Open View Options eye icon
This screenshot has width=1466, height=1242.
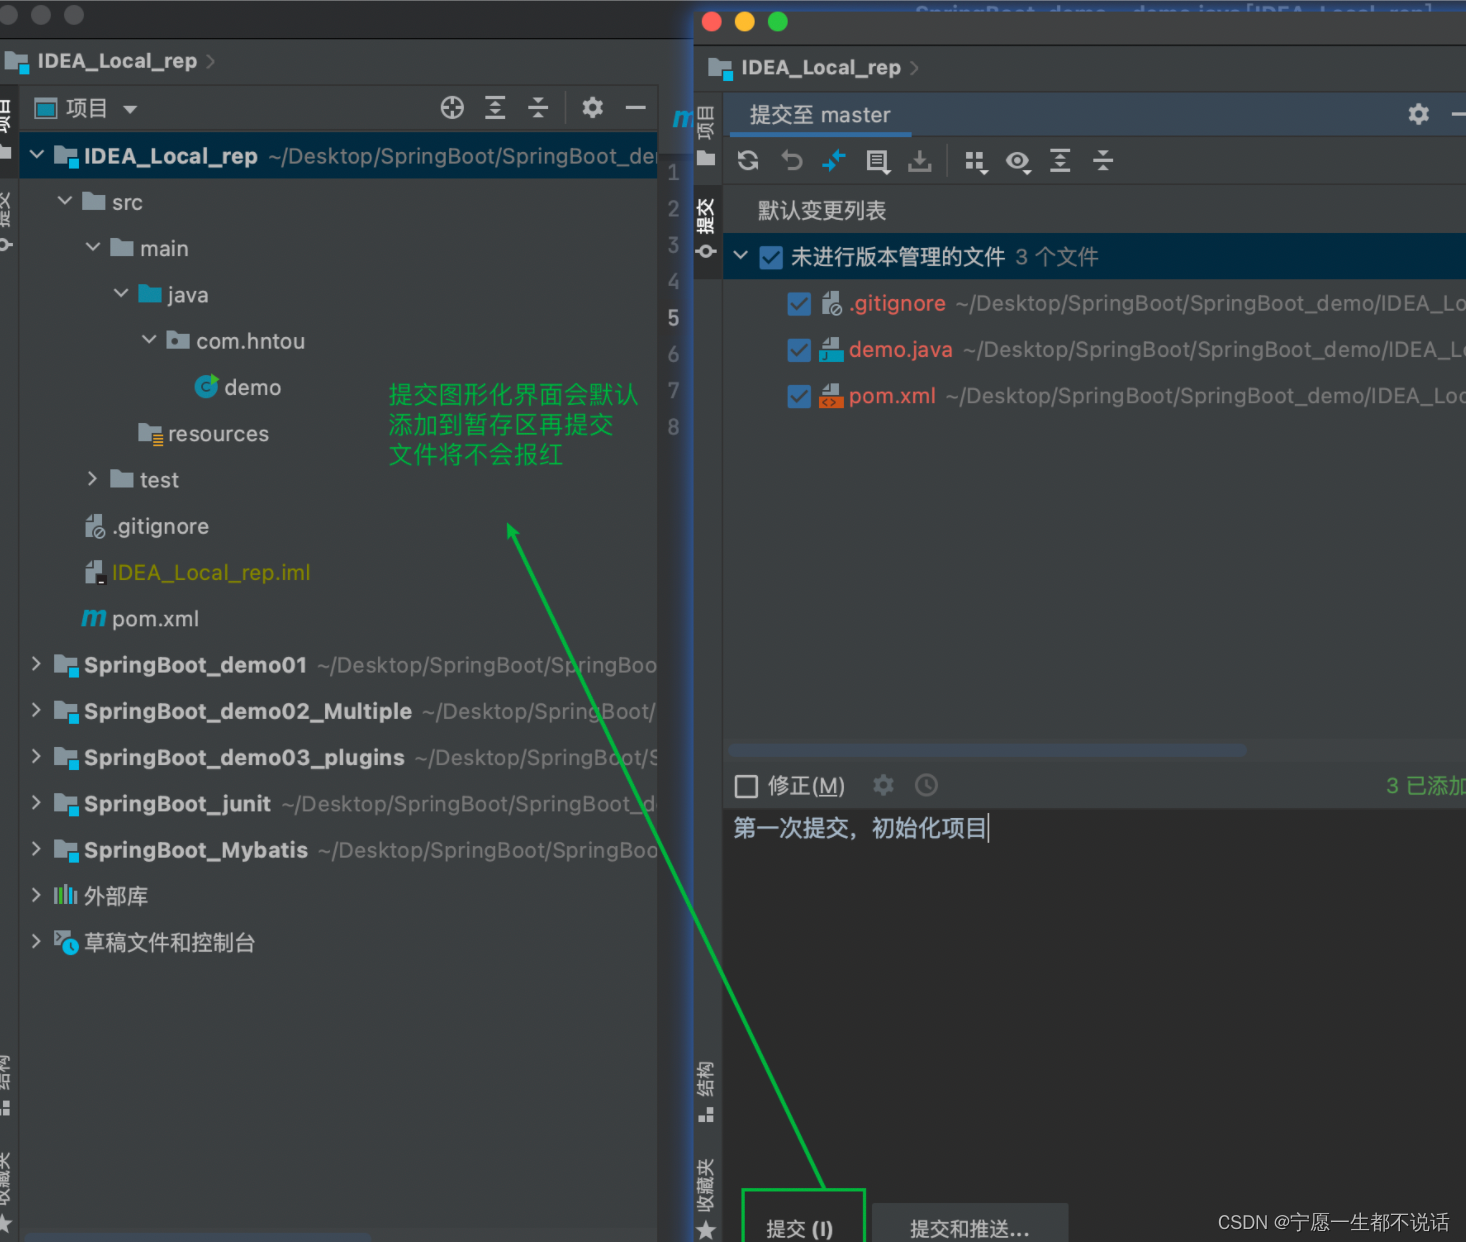pos(1018,162)
